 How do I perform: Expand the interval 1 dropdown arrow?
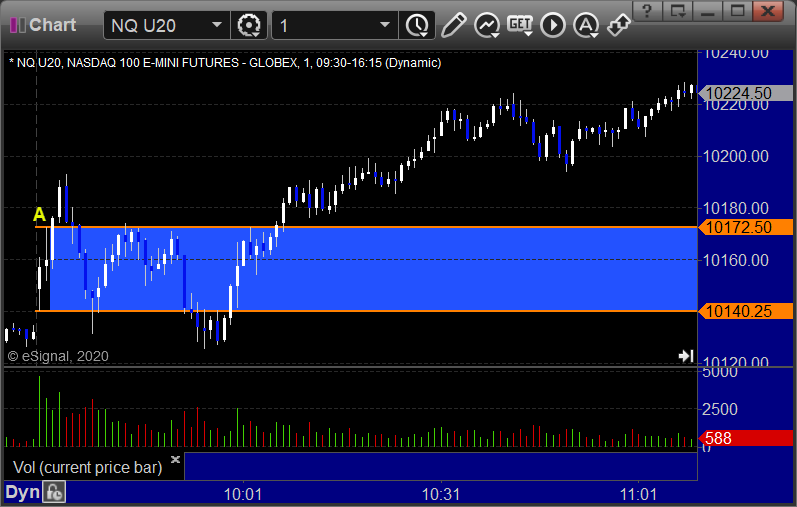point(385,24)
